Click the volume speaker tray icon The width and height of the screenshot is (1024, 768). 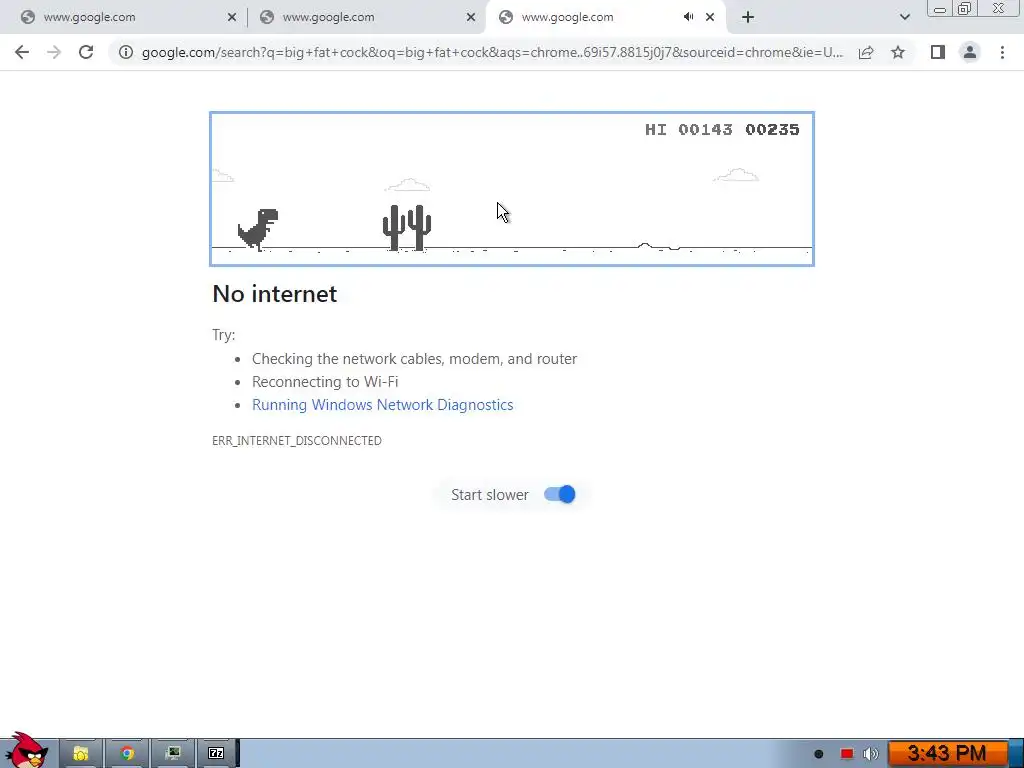coord(871,754)
